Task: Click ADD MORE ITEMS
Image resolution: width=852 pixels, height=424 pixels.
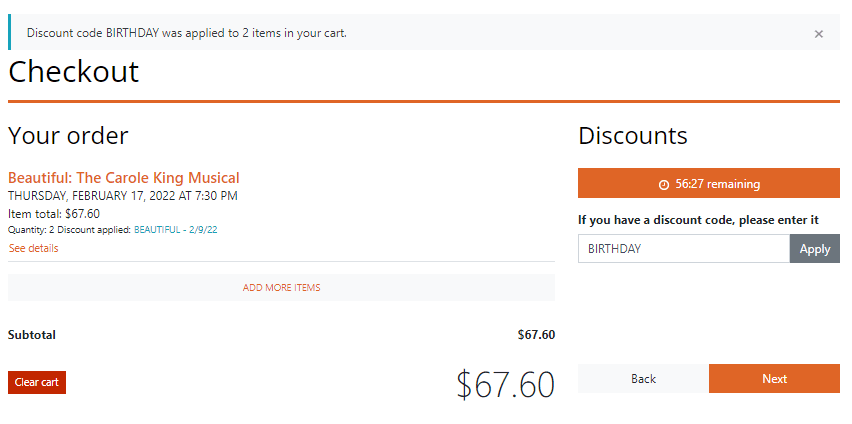Action: tap(281, 288)
